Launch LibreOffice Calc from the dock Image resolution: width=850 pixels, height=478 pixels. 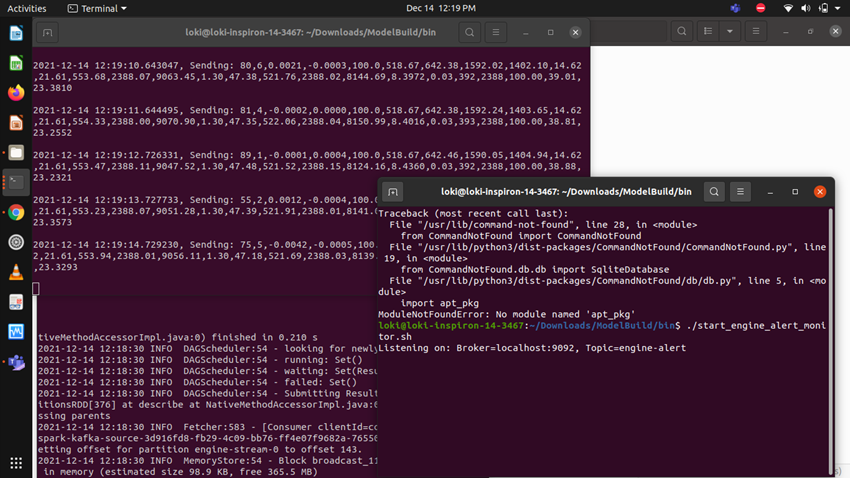(x=16, y=63)
